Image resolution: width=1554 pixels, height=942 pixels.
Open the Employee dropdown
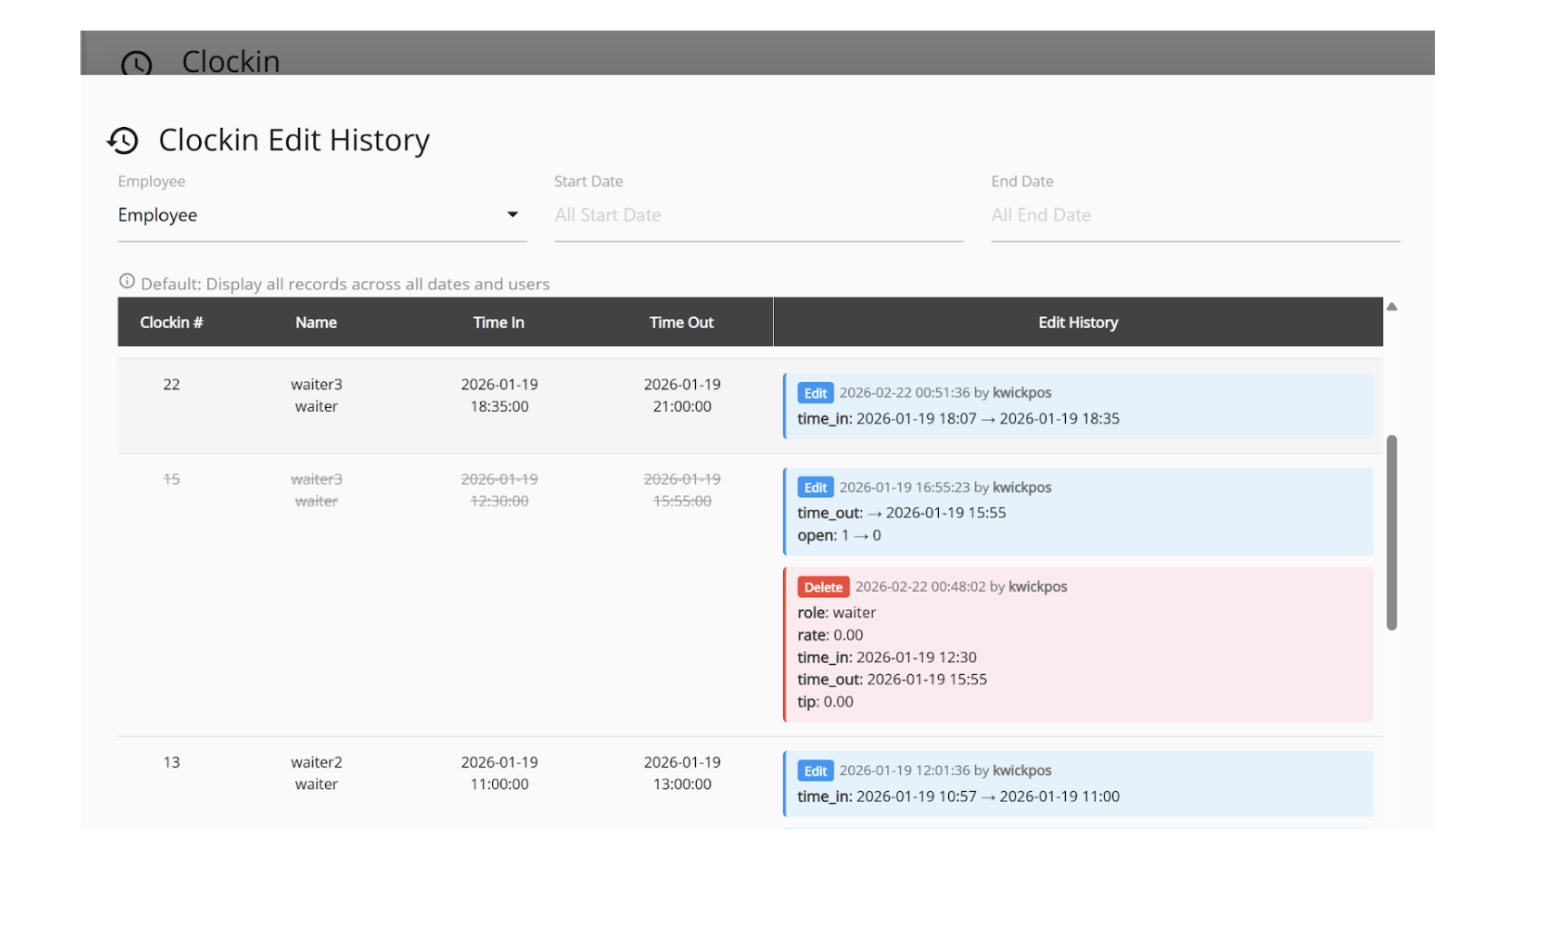click(x=322, y=215)
